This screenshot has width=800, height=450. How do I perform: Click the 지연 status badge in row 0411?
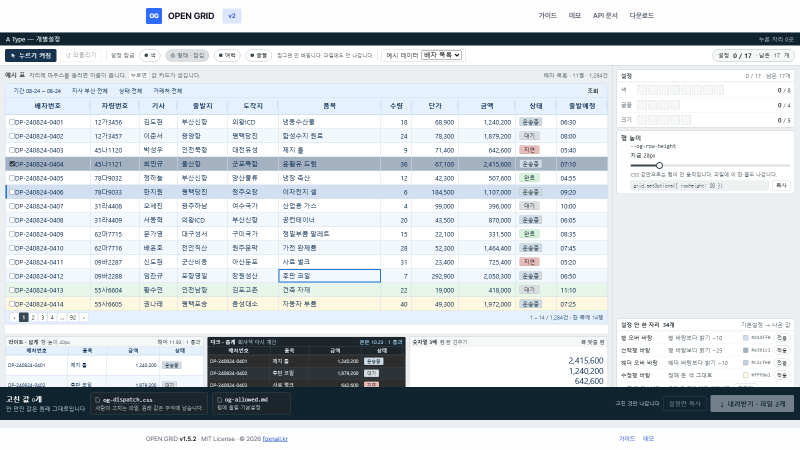529,262
